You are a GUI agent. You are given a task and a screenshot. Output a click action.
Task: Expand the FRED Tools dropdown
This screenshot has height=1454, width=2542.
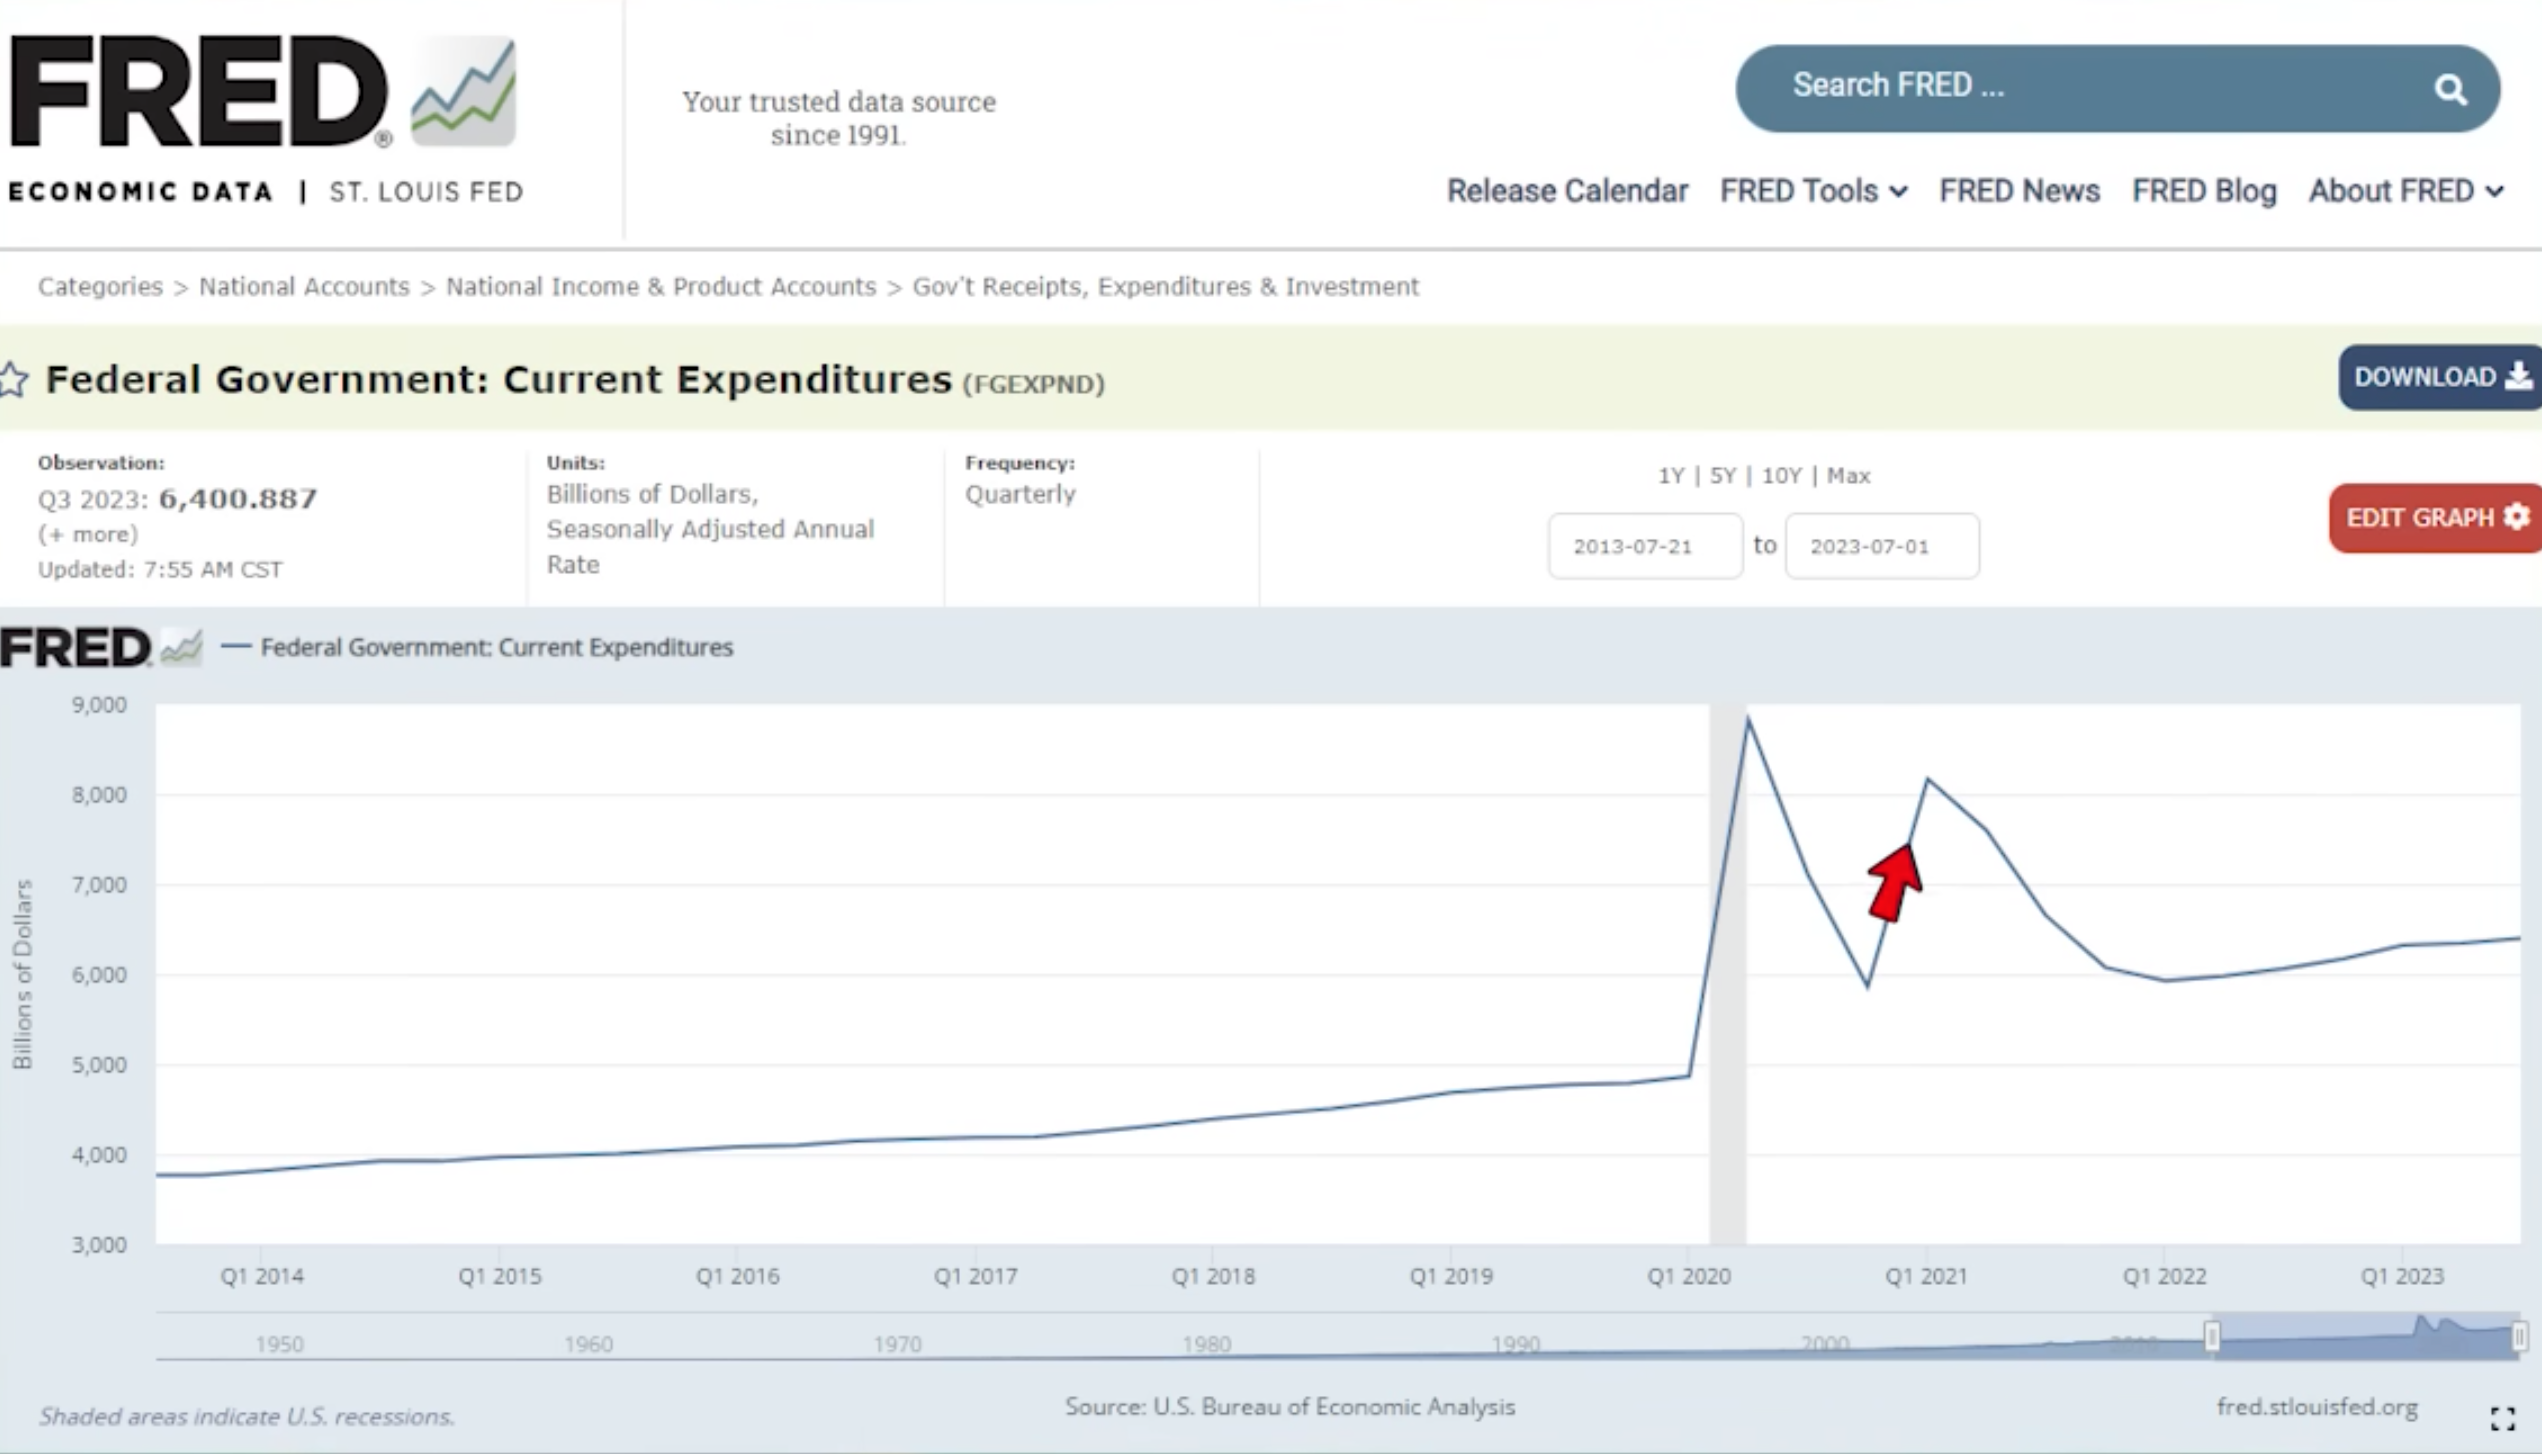(1812, 191)
